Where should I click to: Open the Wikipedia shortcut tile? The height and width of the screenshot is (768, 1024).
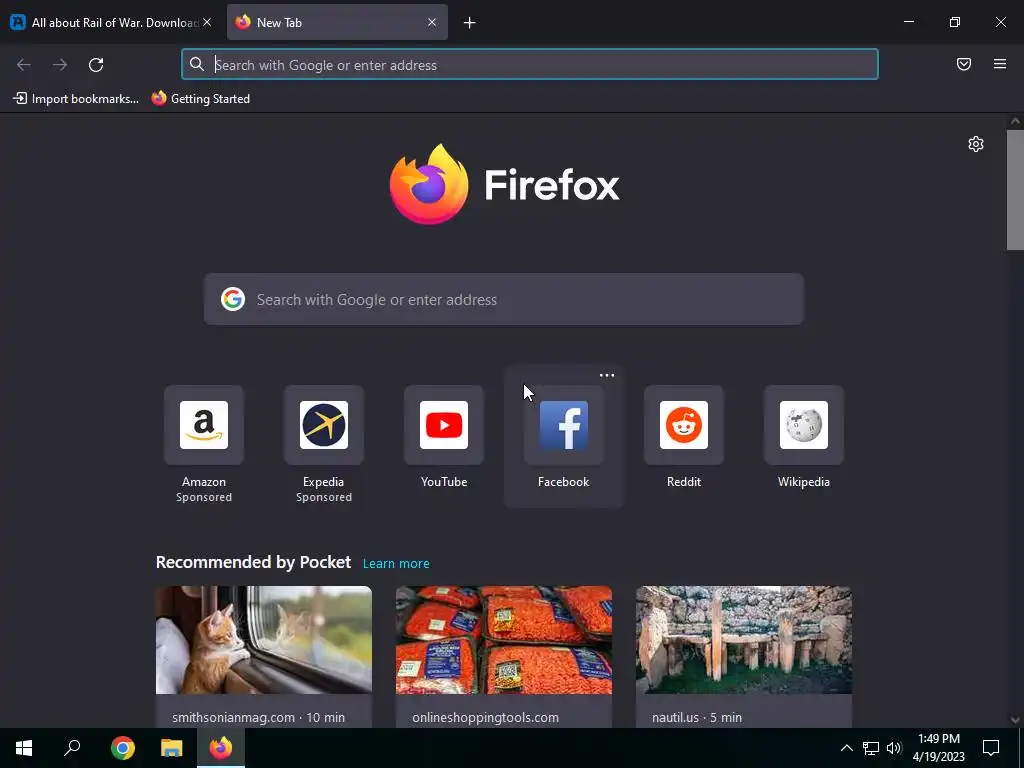[804, 425]
